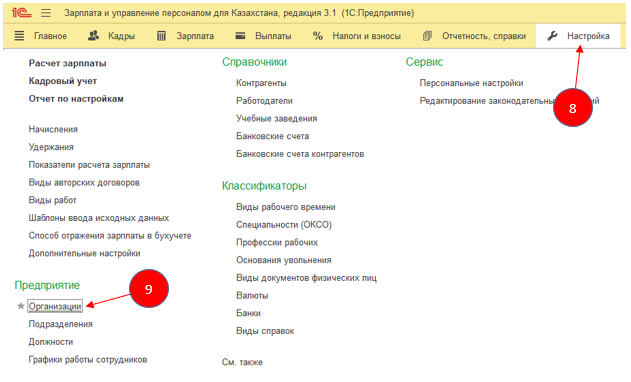This screenshot has width=631, height=382.
Task: Open the Банки classifier
Action: (x=248, y=313)
